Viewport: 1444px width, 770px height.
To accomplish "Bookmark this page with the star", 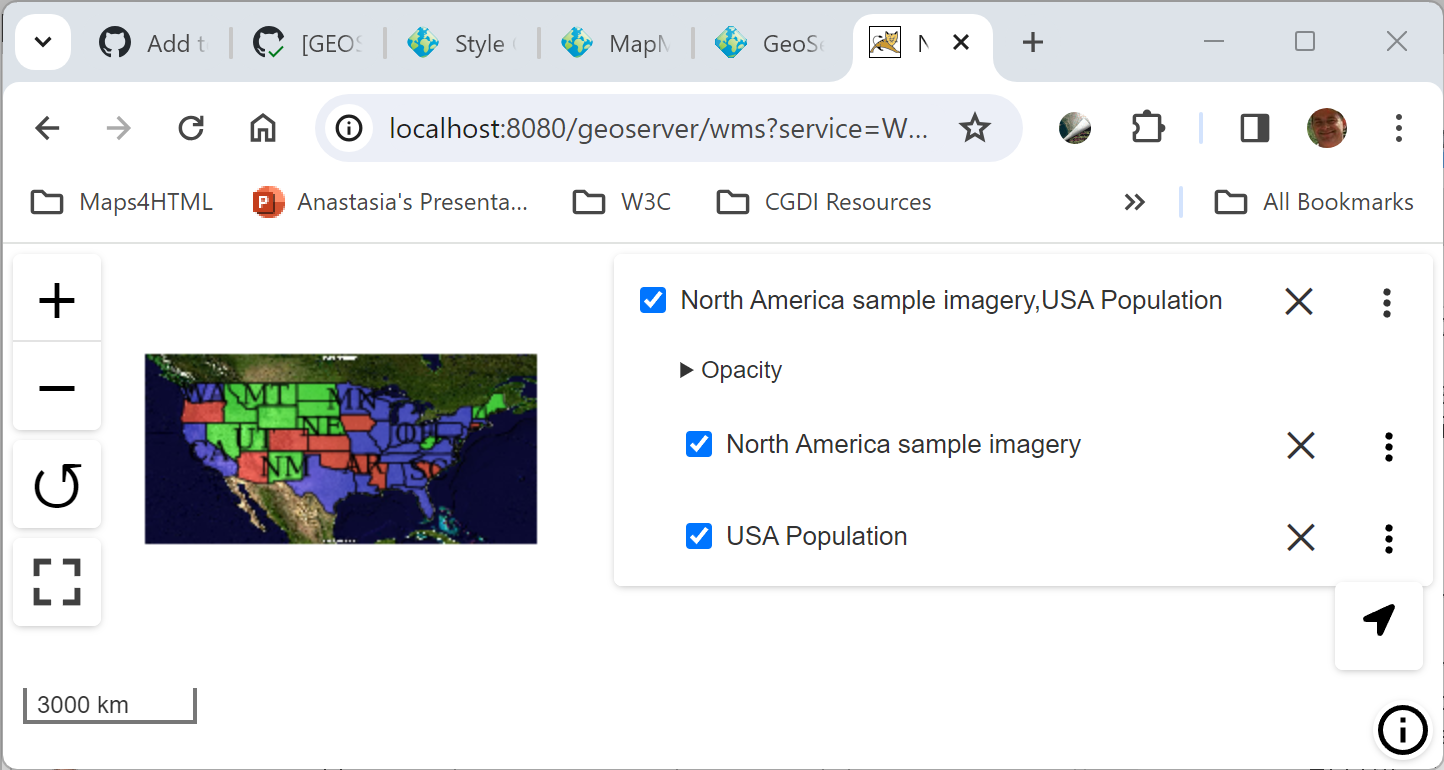I will click(x=974, y=128).
